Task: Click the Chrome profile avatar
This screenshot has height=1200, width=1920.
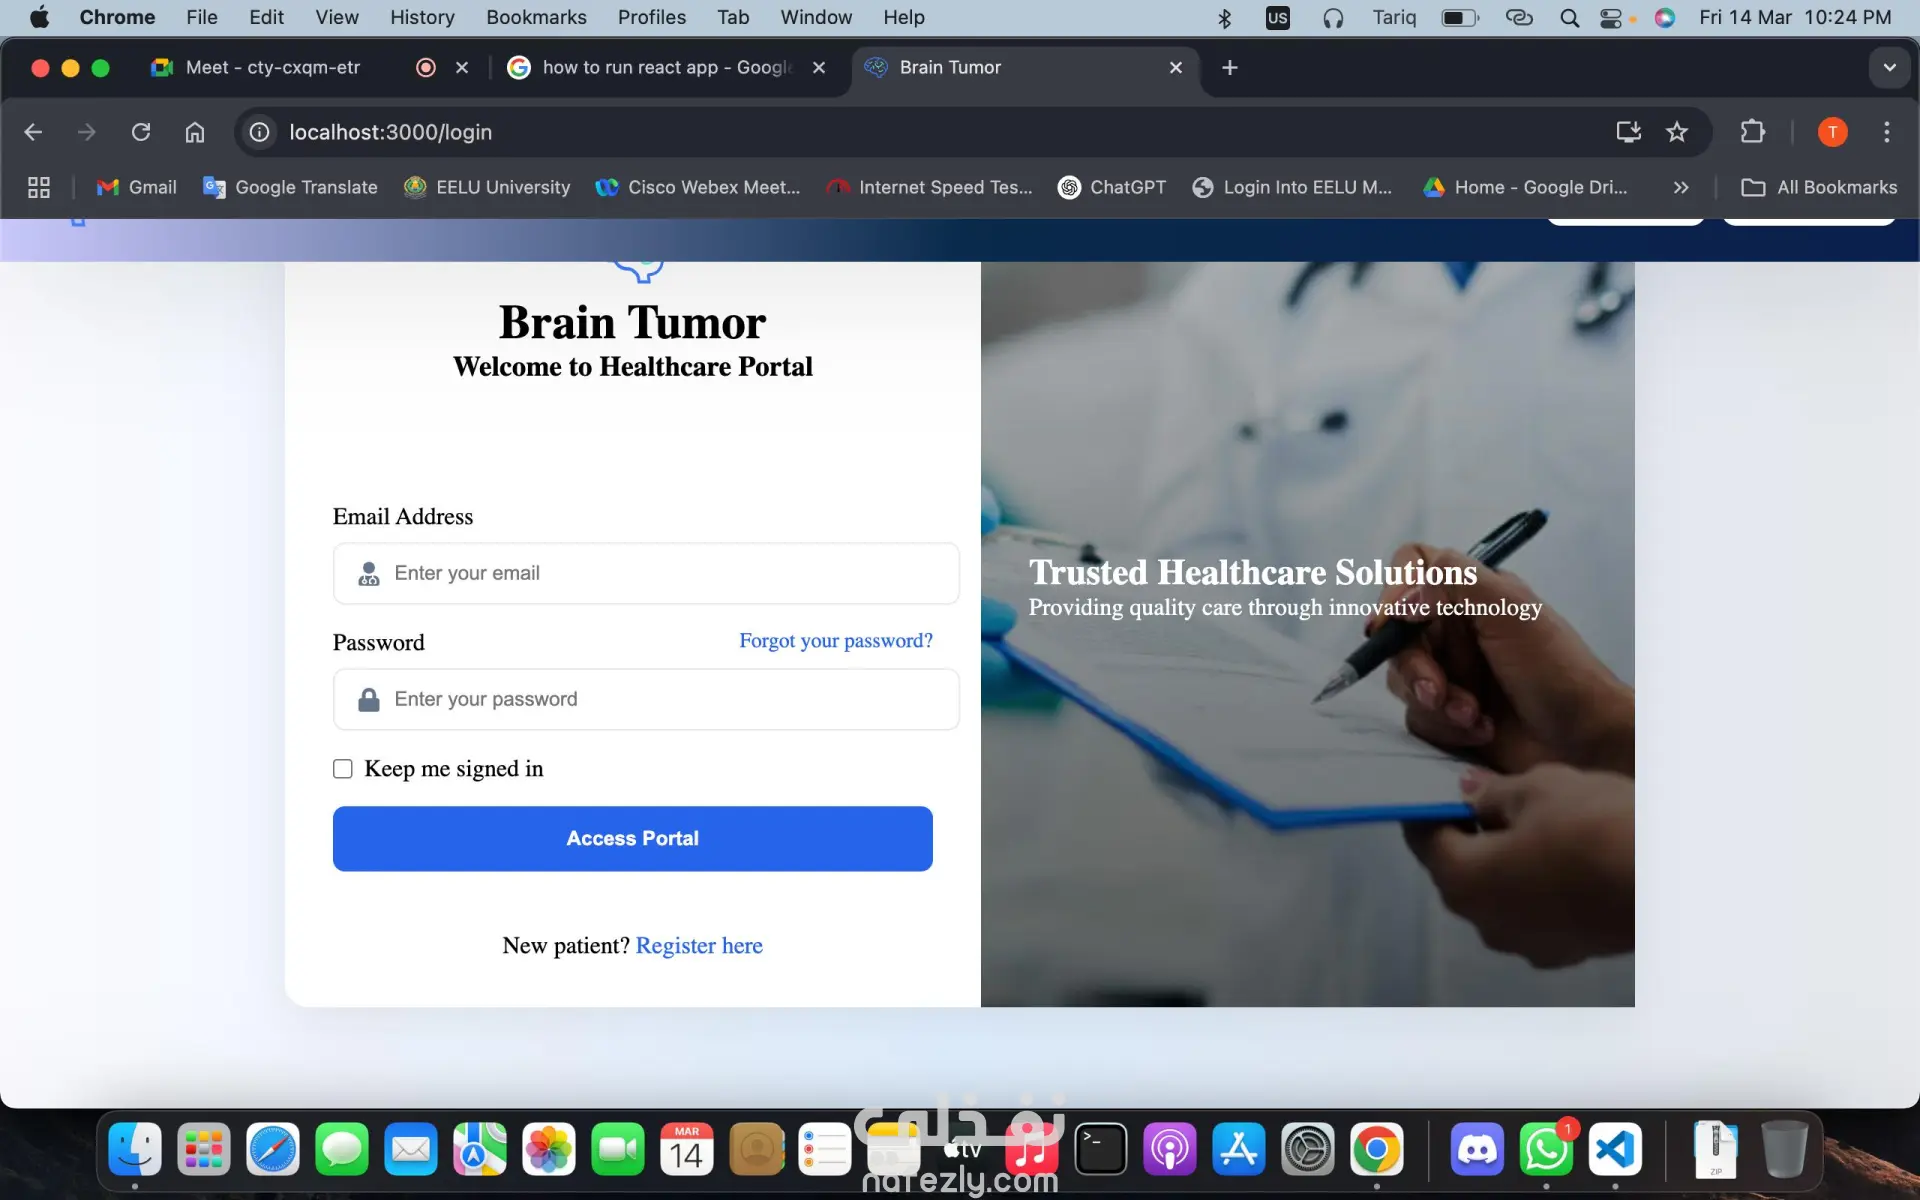Action: (x=1831, y=131)
